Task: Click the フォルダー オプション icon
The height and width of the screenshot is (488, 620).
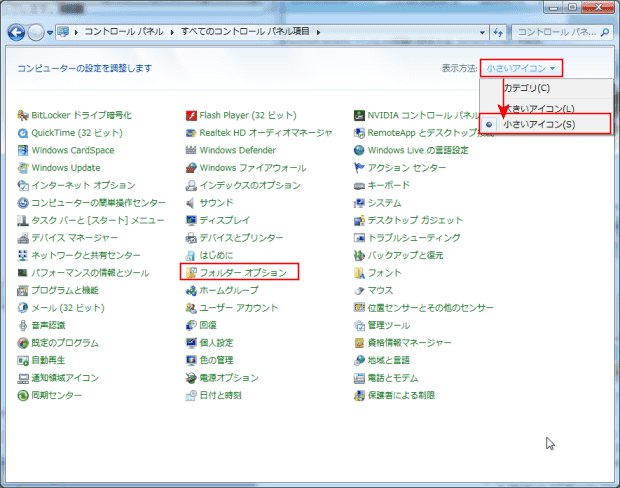Action: click(191, 273)
